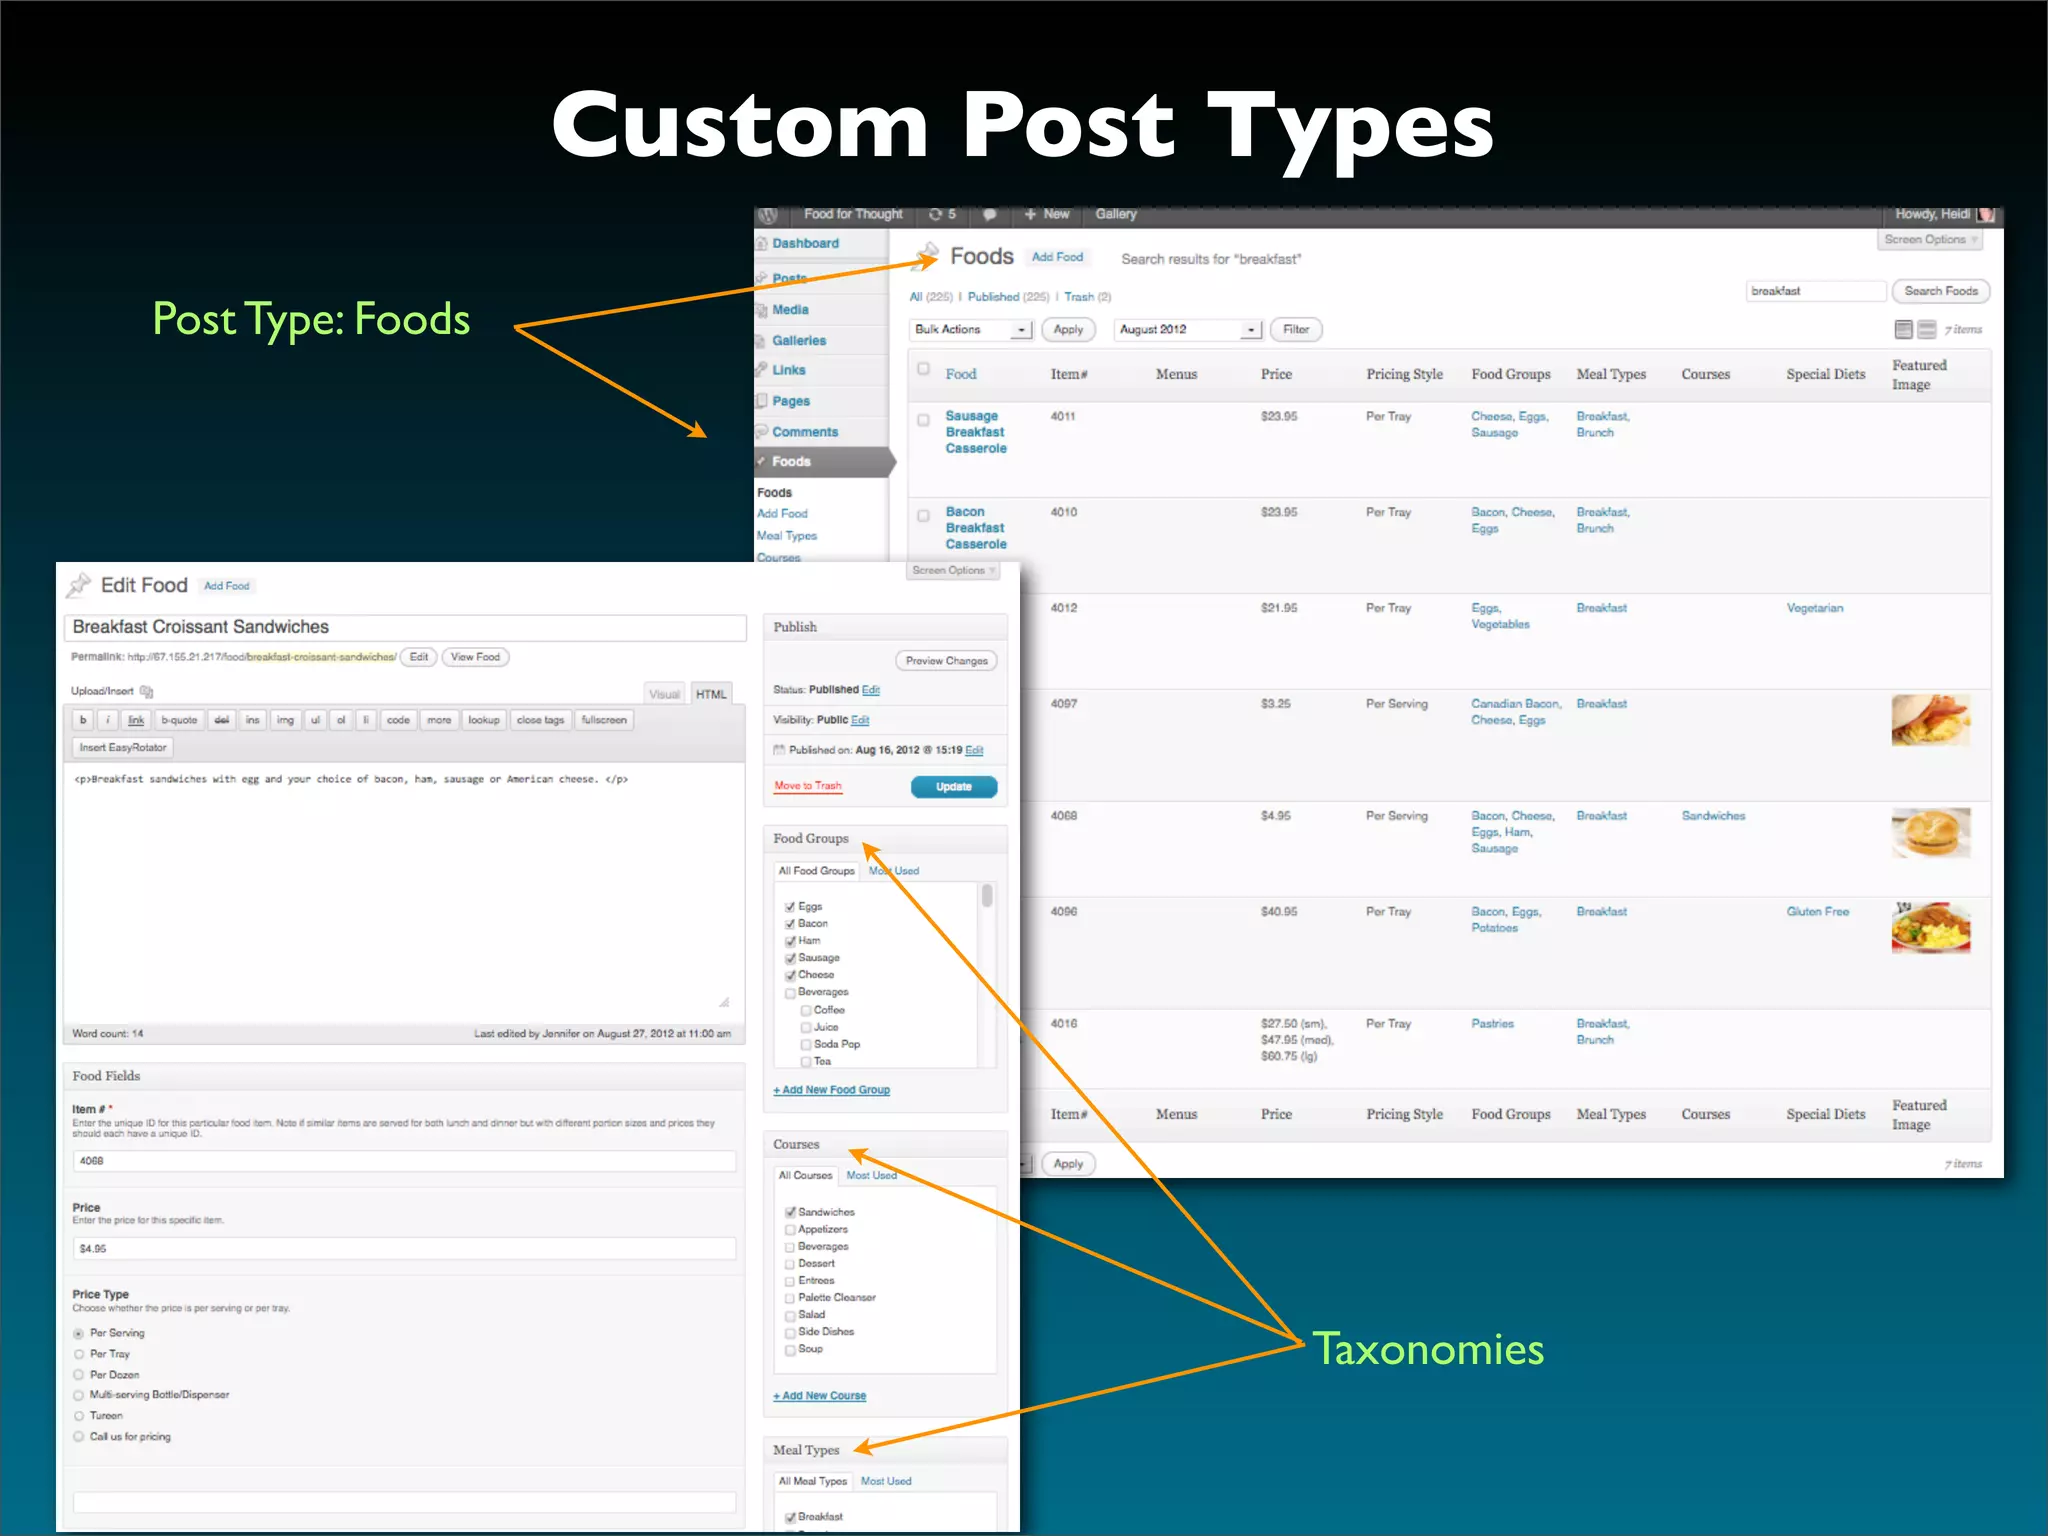Select the Per Dozen price type radio
The width and height of the screenshot is (2048, 1536).
[x=79, y=1376]
